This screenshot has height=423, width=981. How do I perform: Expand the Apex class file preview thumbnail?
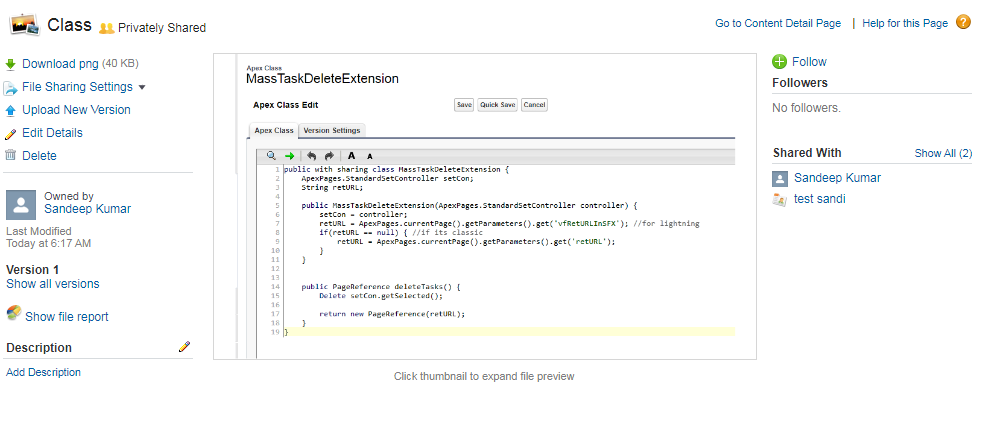point(485,205)
